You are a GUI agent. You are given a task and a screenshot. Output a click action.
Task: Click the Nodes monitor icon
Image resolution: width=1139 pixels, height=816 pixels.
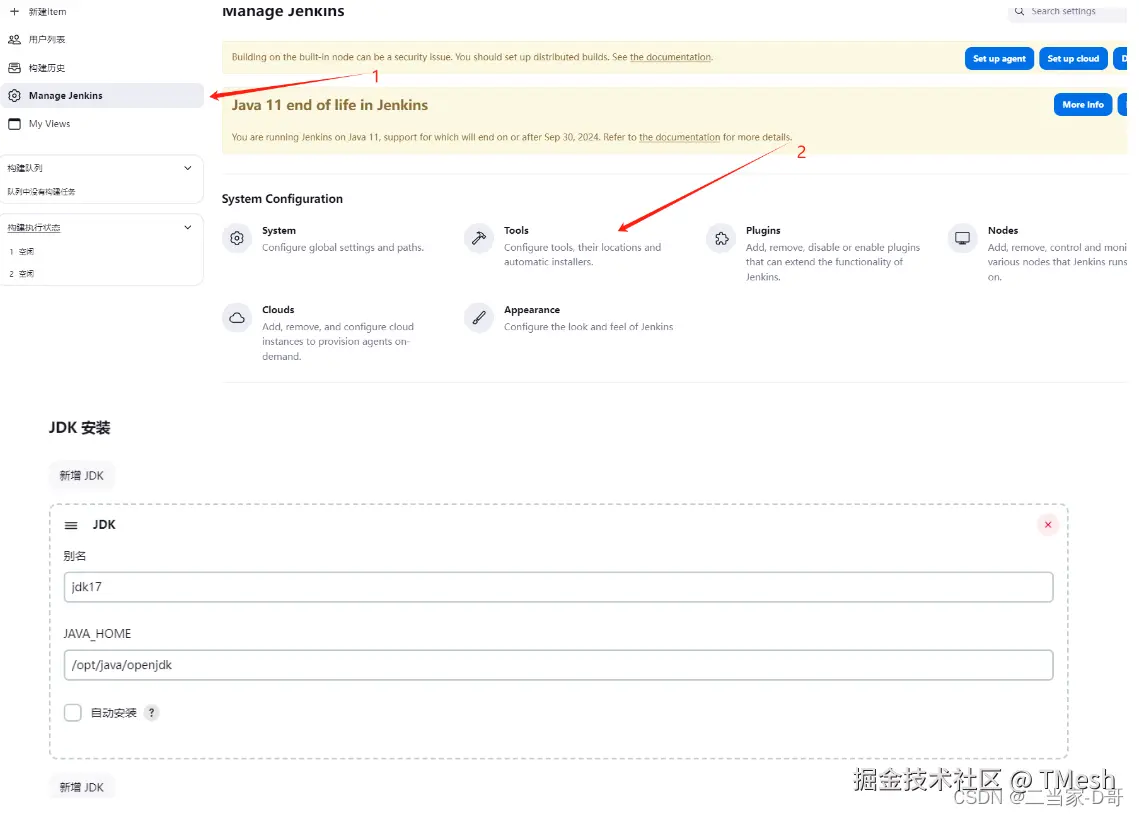pos(962,238)
